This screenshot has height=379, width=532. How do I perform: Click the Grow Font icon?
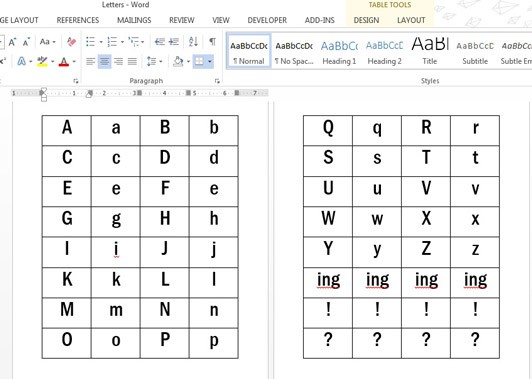coord(13,42)
